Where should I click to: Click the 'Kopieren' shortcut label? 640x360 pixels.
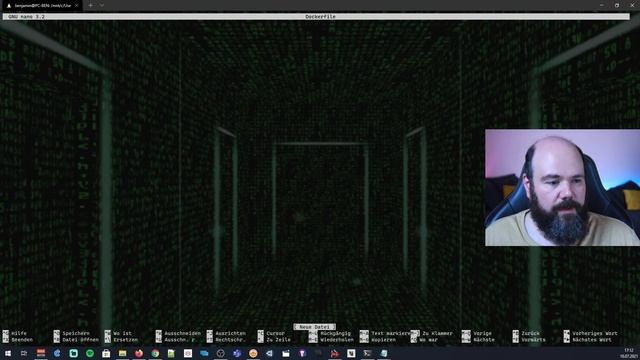pyautogui.click(x=383, y=340)
